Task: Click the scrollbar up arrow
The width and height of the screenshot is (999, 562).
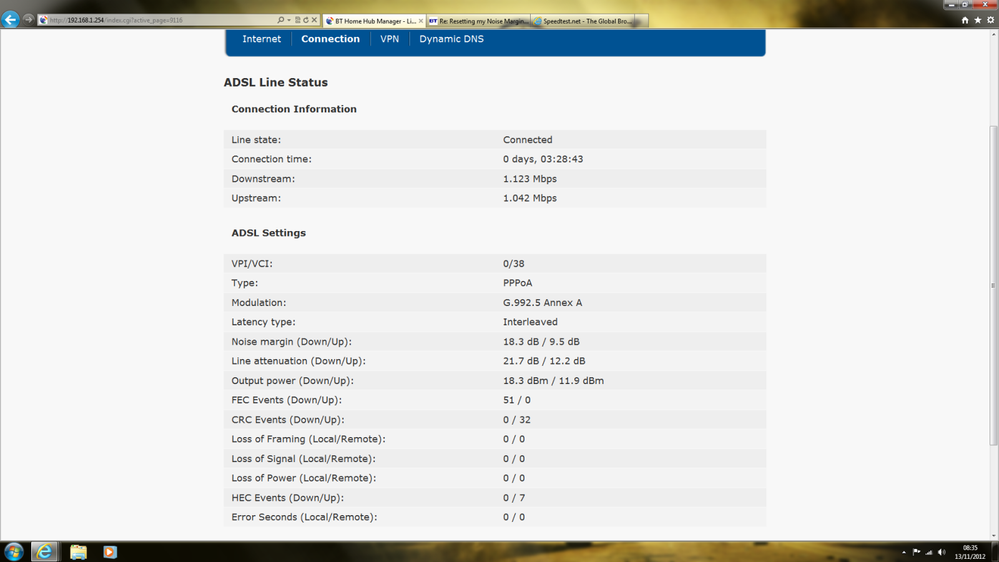Action: click(x=993, y=35)
